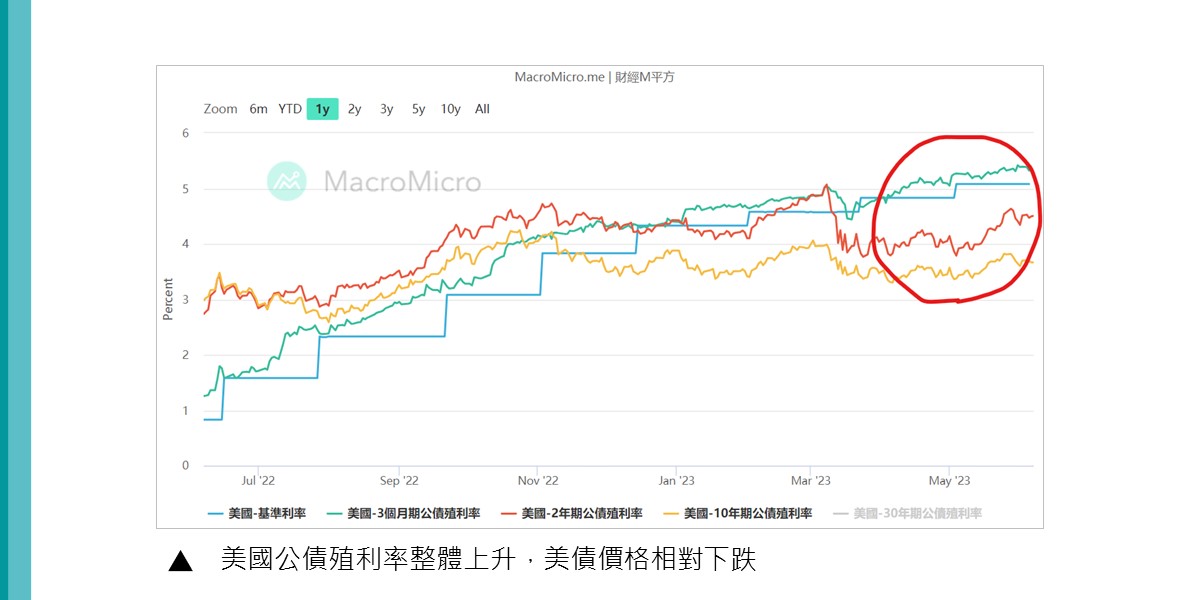Set the chart zoom to 10y
Viewport: 1200px width, 600px height.
pos(450,109)
